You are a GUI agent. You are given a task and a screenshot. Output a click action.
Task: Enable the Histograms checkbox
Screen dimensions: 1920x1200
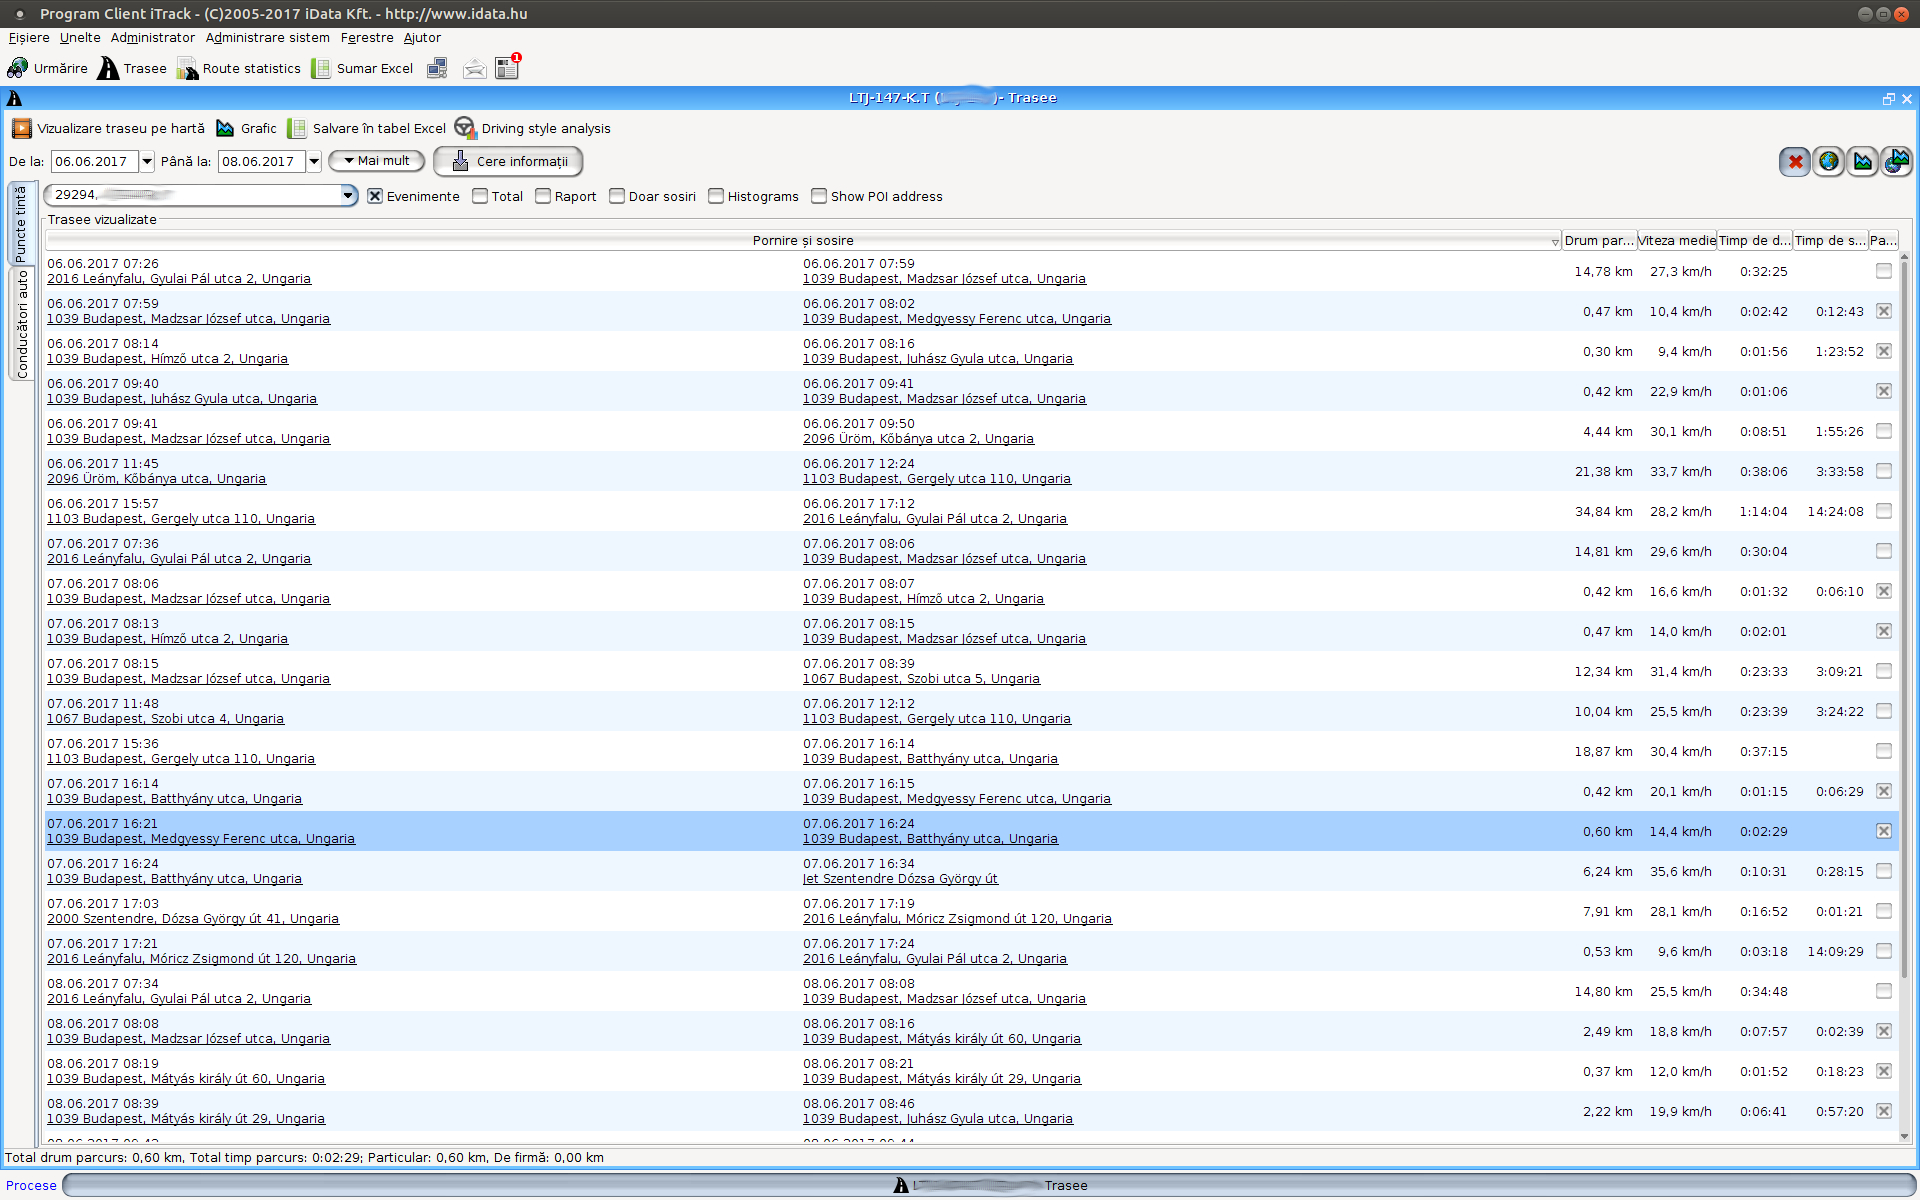(716, 196)
